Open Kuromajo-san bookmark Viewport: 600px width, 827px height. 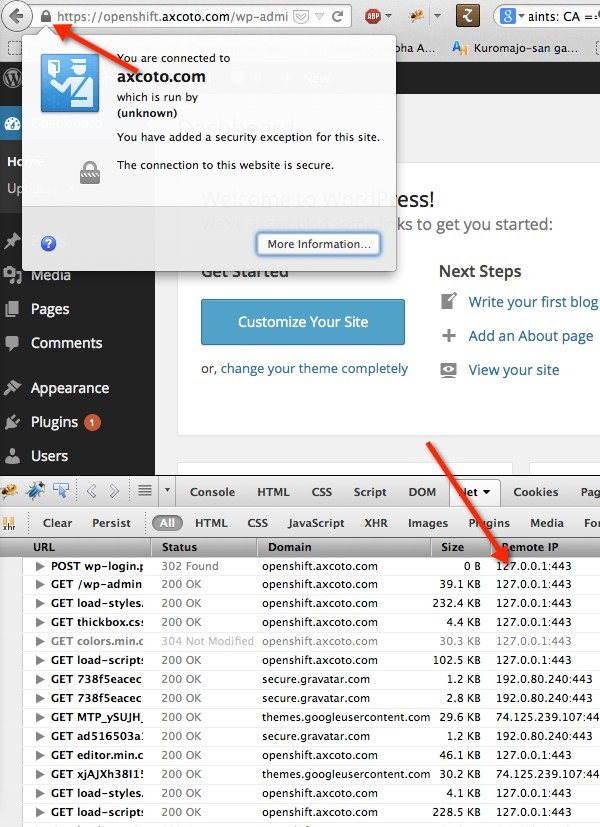pyautogui.click(x=517, y=48)
